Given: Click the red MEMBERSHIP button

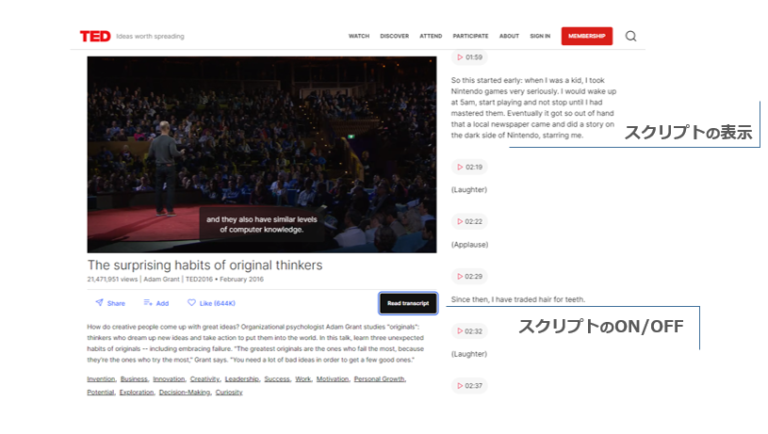Looking at the screenshot, I should point(586,36).
